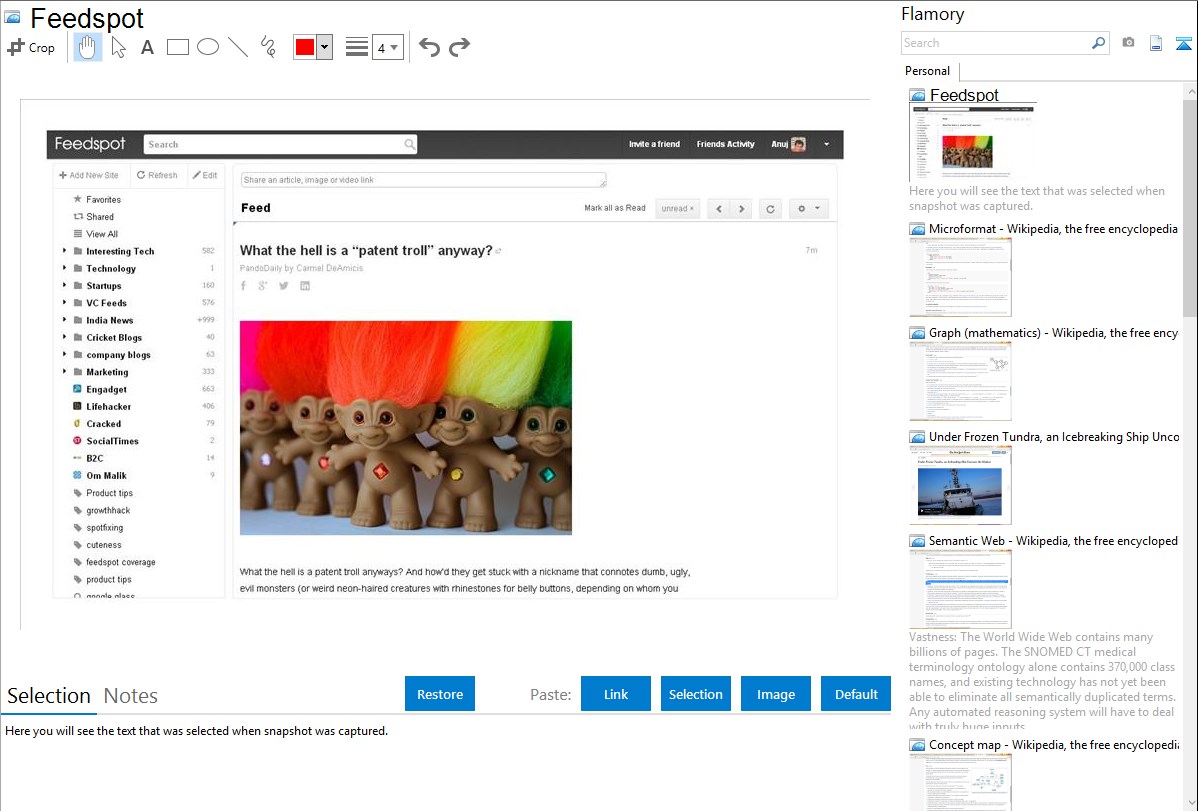Expand the Startups folder arrow
Image resolution: width=1198 pixels, height=811 pixels.
(x=64, y=286)
